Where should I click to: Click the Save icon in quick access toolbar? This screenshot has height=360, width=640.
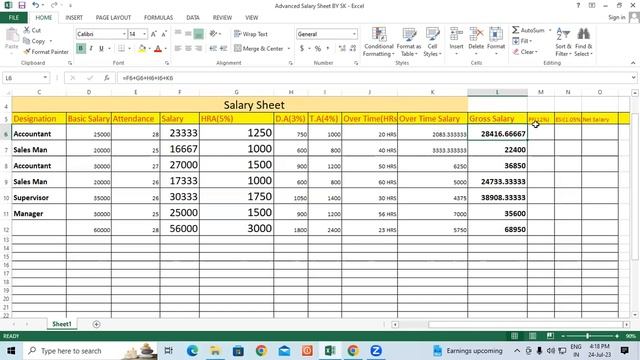click(x=22, y=5)
